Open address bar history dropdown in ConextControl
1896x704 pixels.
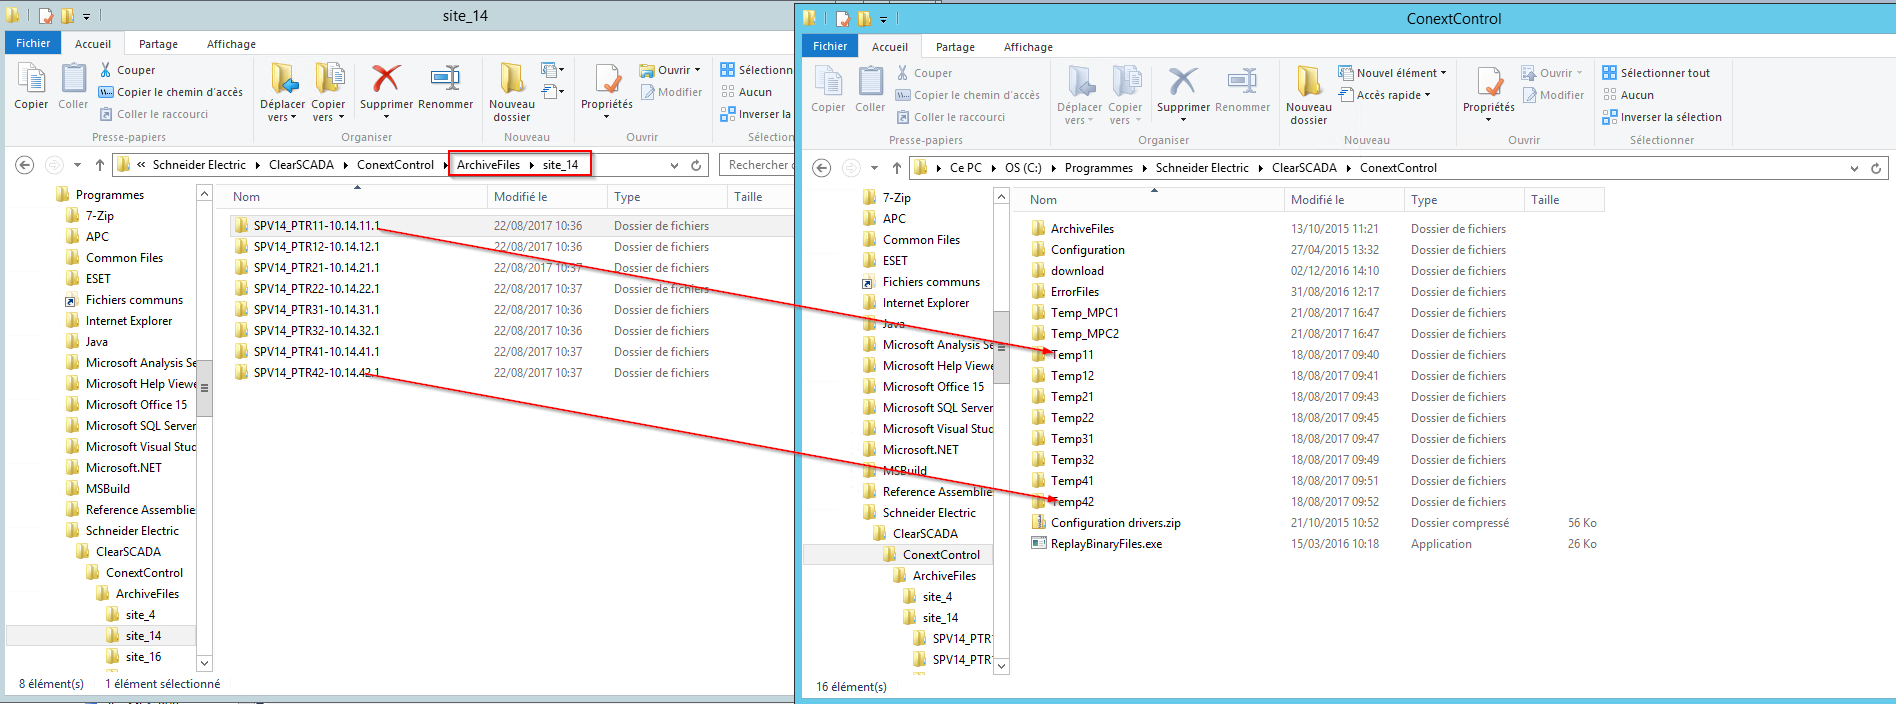1854,168
